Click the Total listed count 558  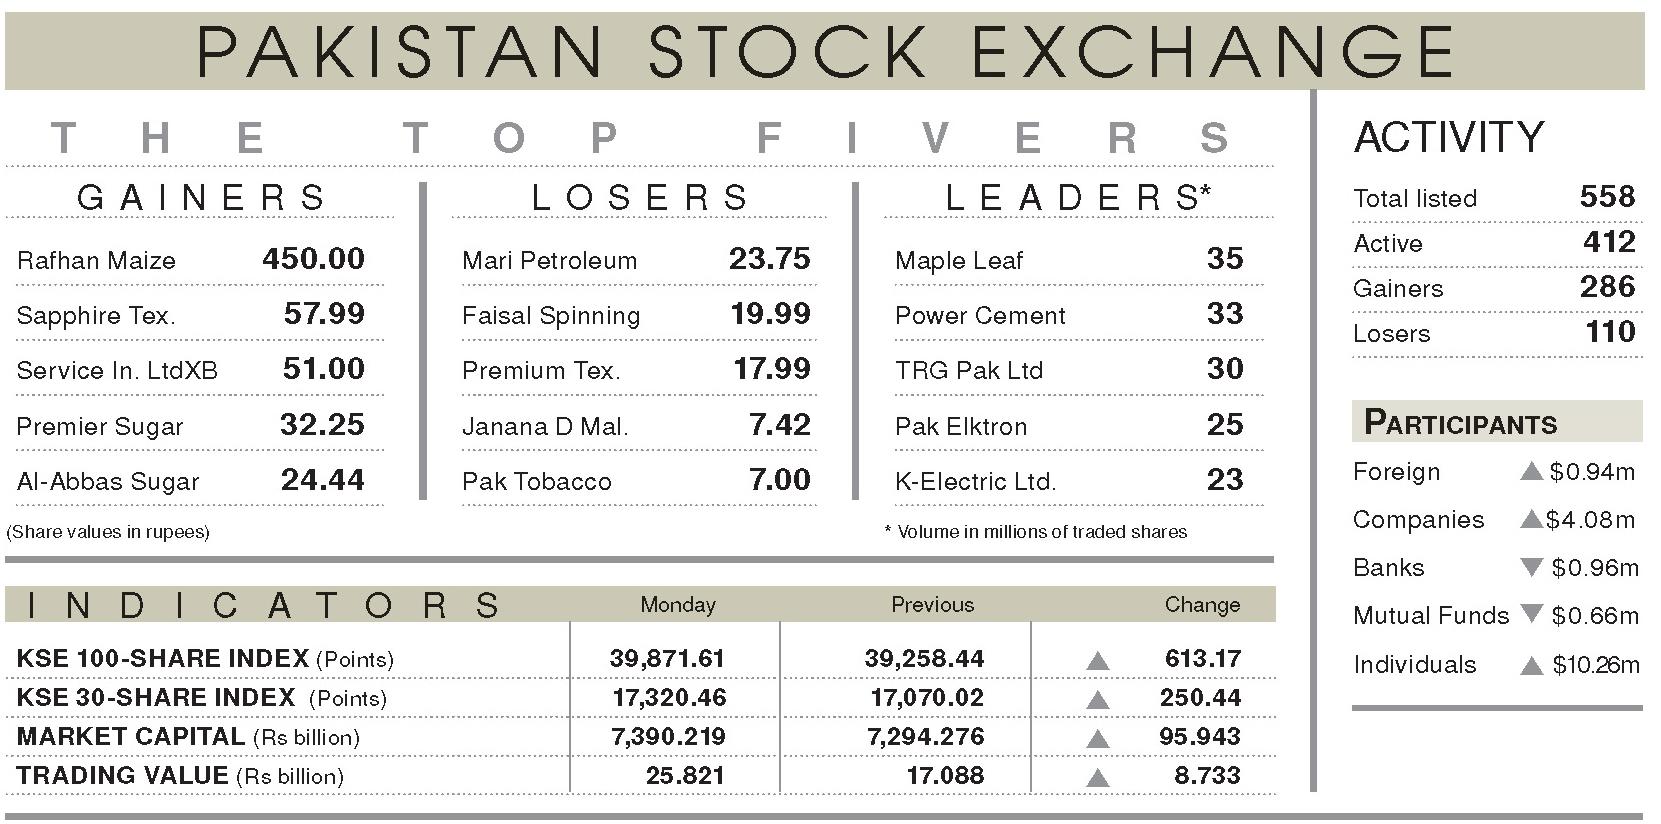tap(1607, 196)
